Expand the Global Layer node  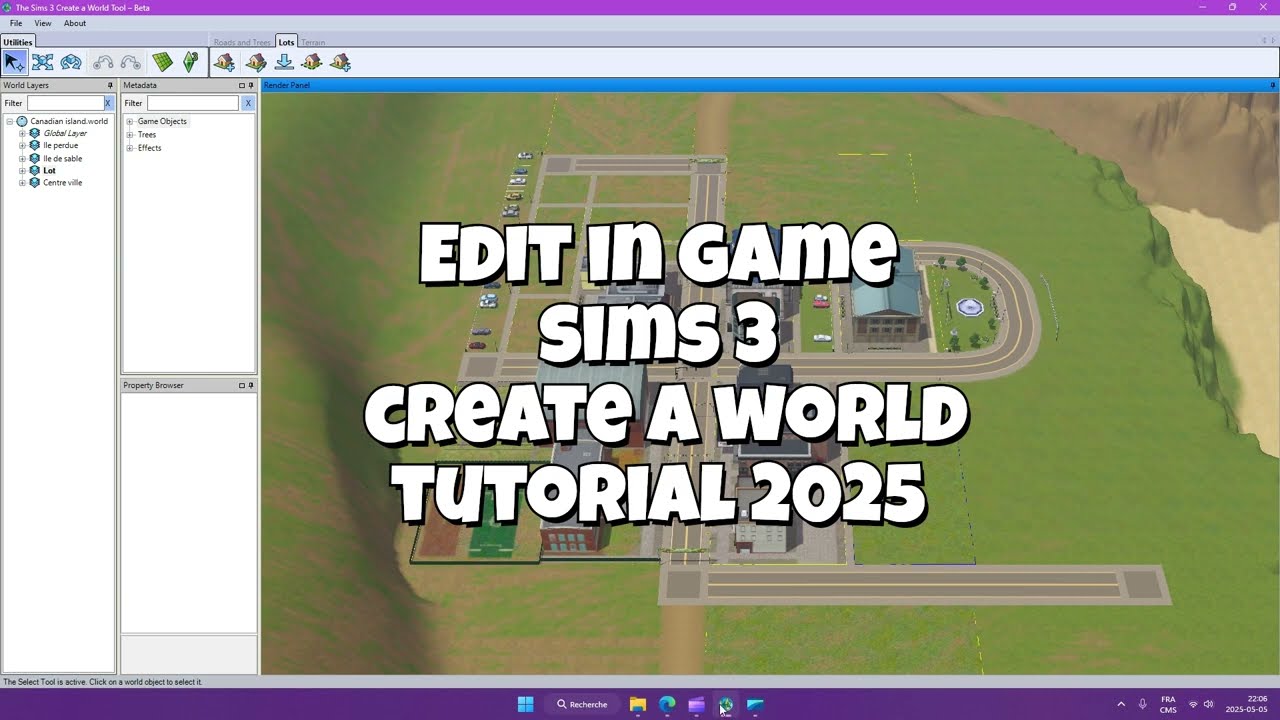[22, 133]
